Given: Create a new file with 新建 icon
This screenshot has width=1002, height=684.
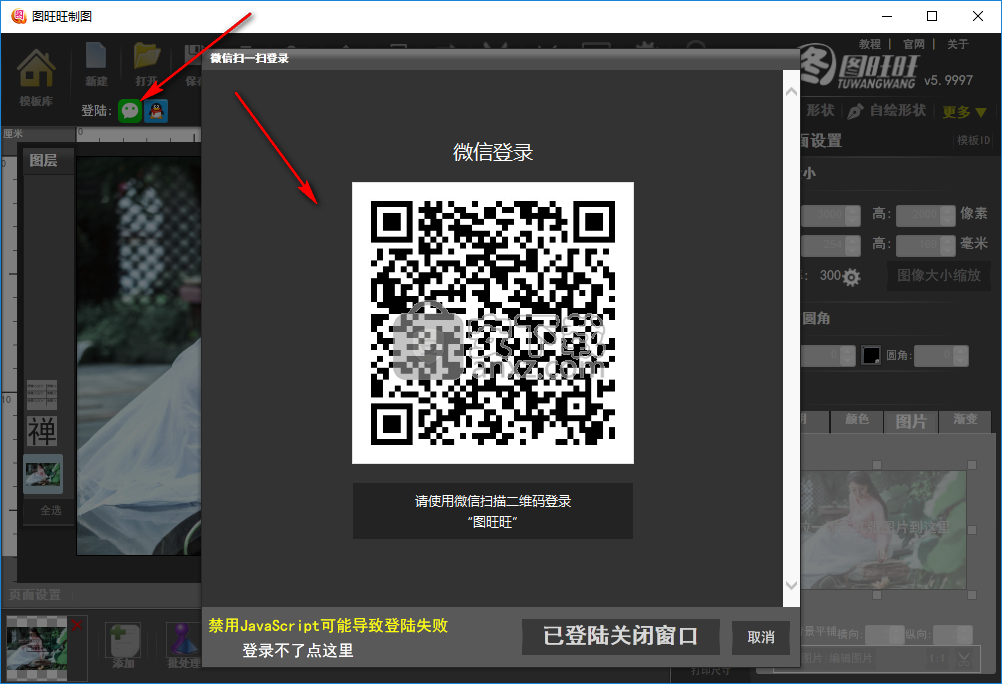Looking at the screenshot, I should click(x=96, y=64).
